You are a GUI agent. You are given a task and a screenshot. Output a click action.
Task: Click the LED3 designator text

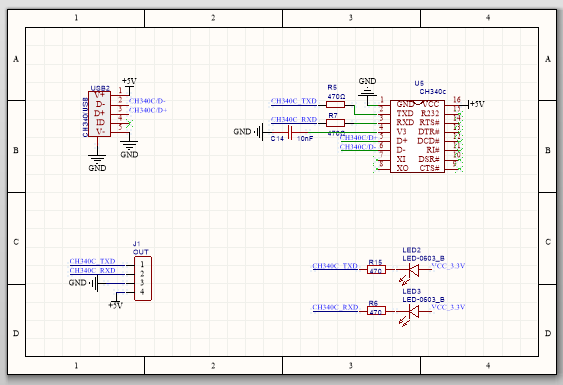(x=411, y=291)
